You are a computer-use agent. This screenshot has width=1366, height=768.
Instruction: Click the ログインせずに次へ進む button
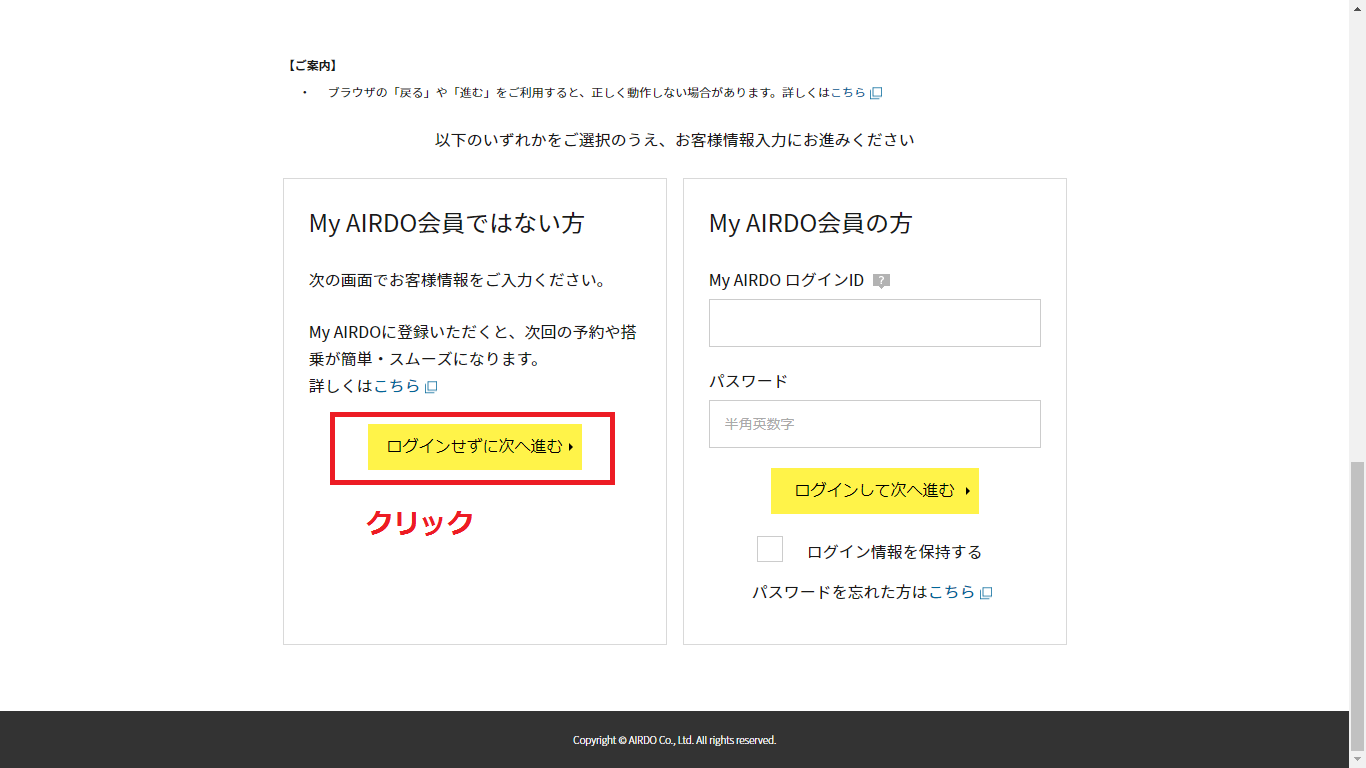[x=474, y=447]
